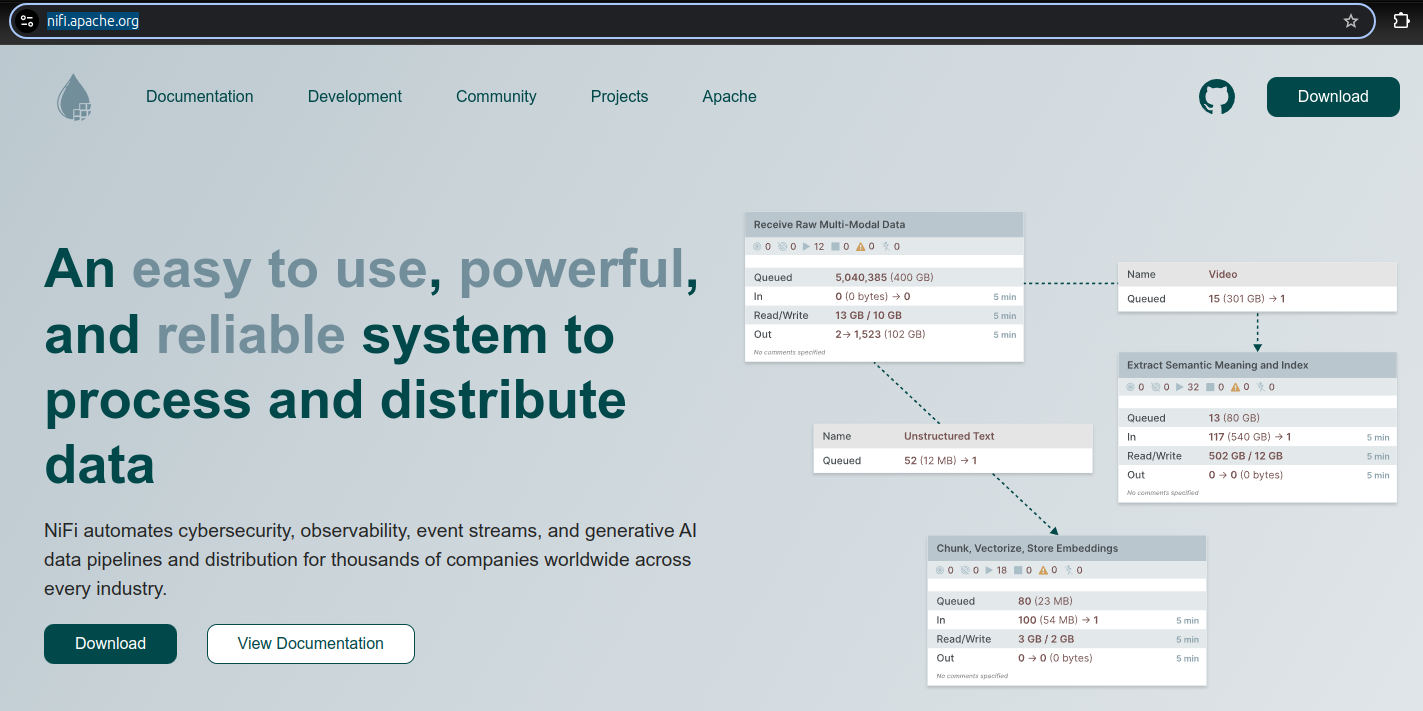Click the 'Extract Semantic Meaning and Index' card title

pyautogui.click(x=1218, y=365)
